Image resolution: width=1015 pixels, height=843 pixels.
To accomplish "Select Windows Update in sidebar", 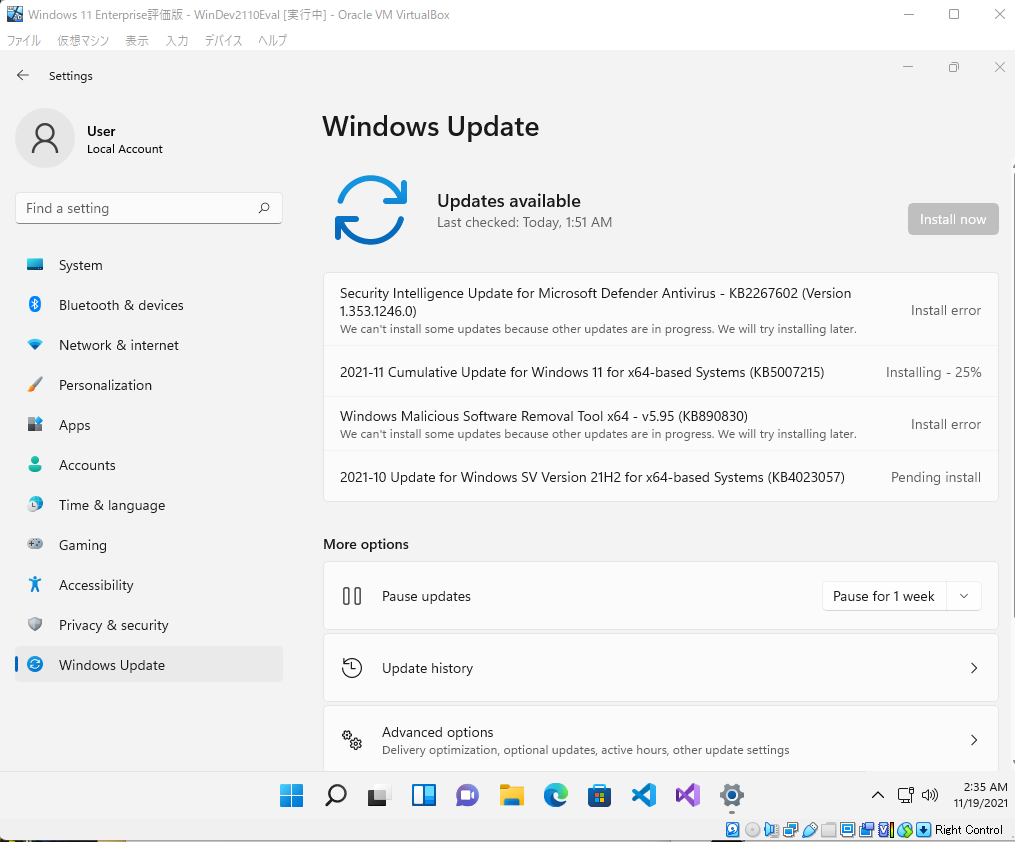I will [x=149, y=665].
